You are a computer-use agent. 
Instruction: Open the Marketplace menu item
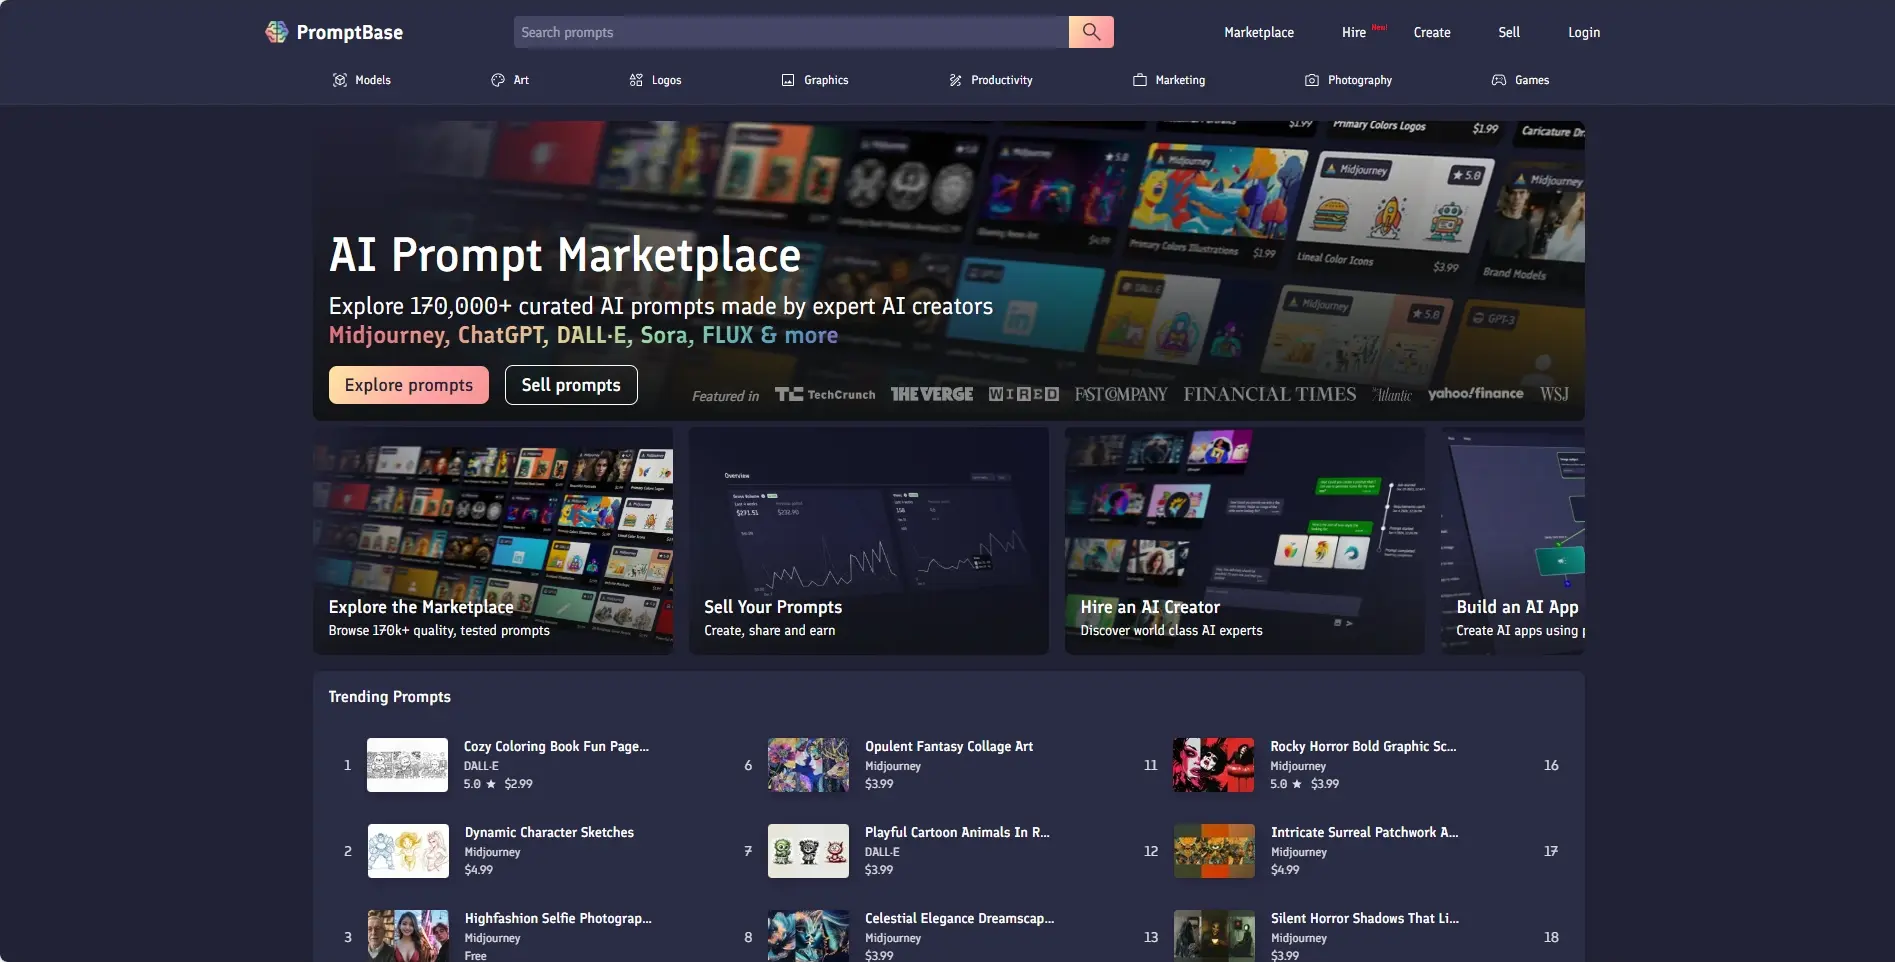click(1258, 32)
